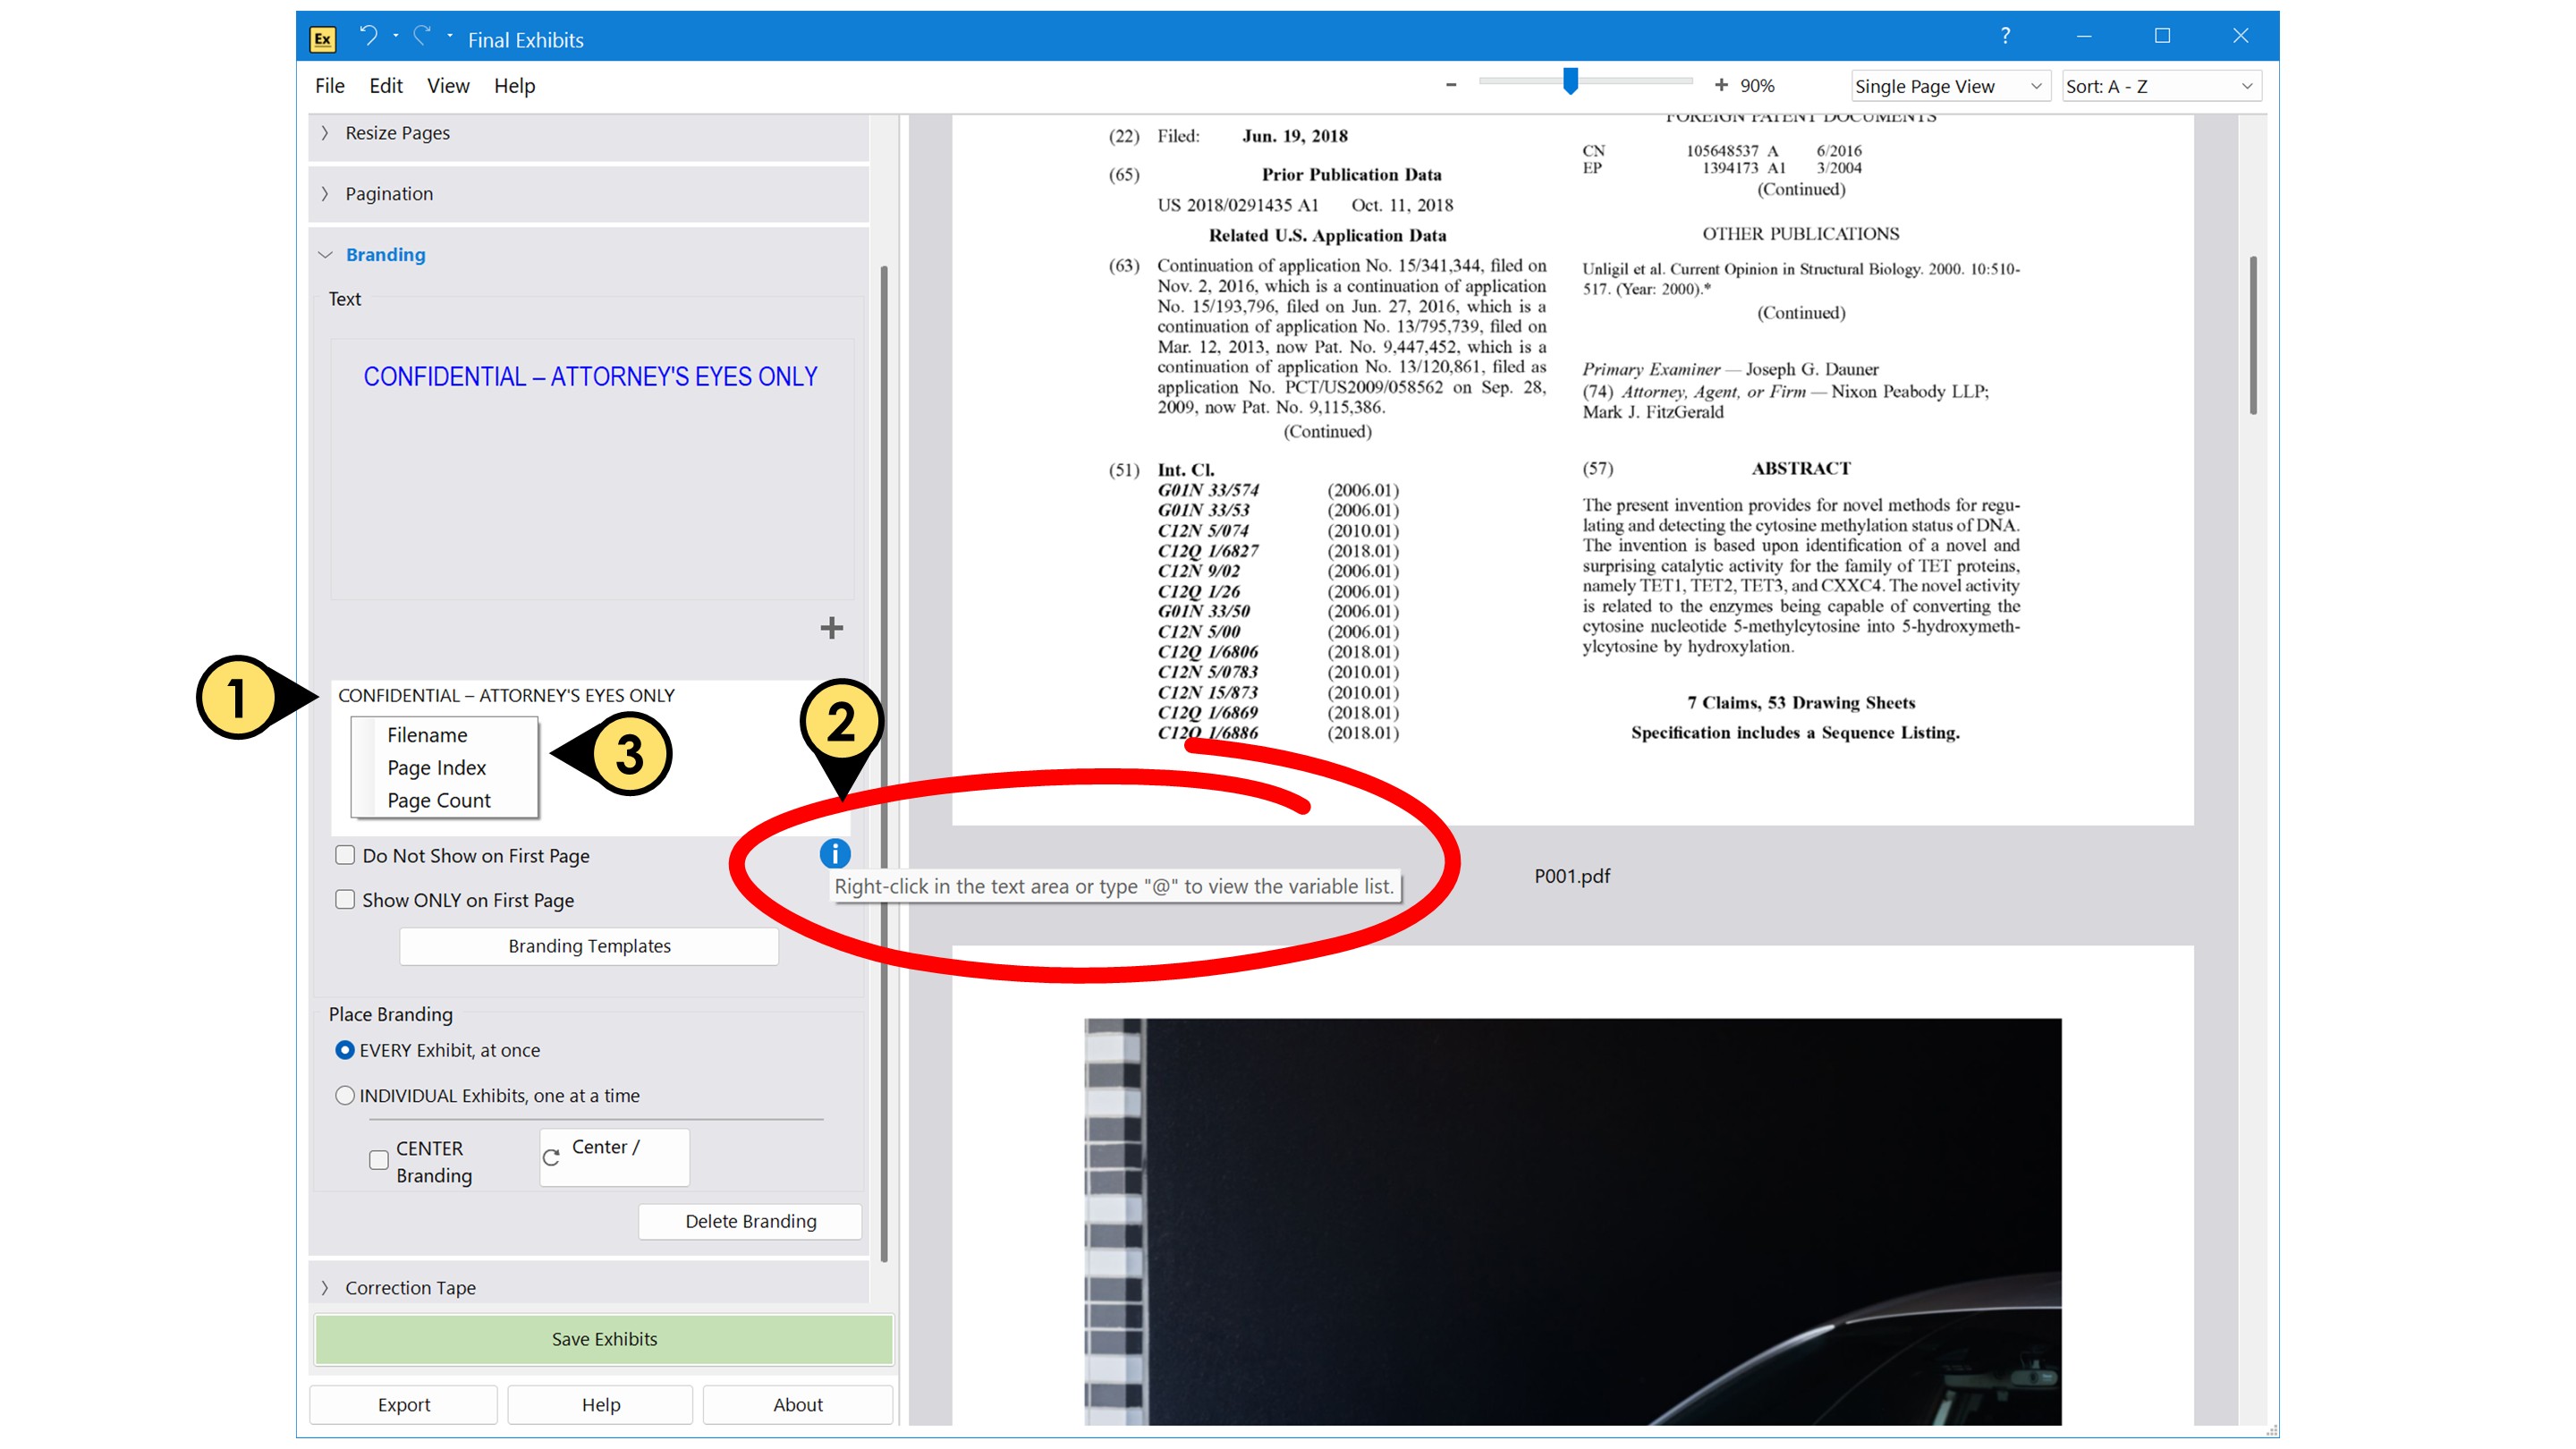Open the Single Page View dropdown
Viewport: 2576px width, 1449px height.
[x=1948, y=86]
